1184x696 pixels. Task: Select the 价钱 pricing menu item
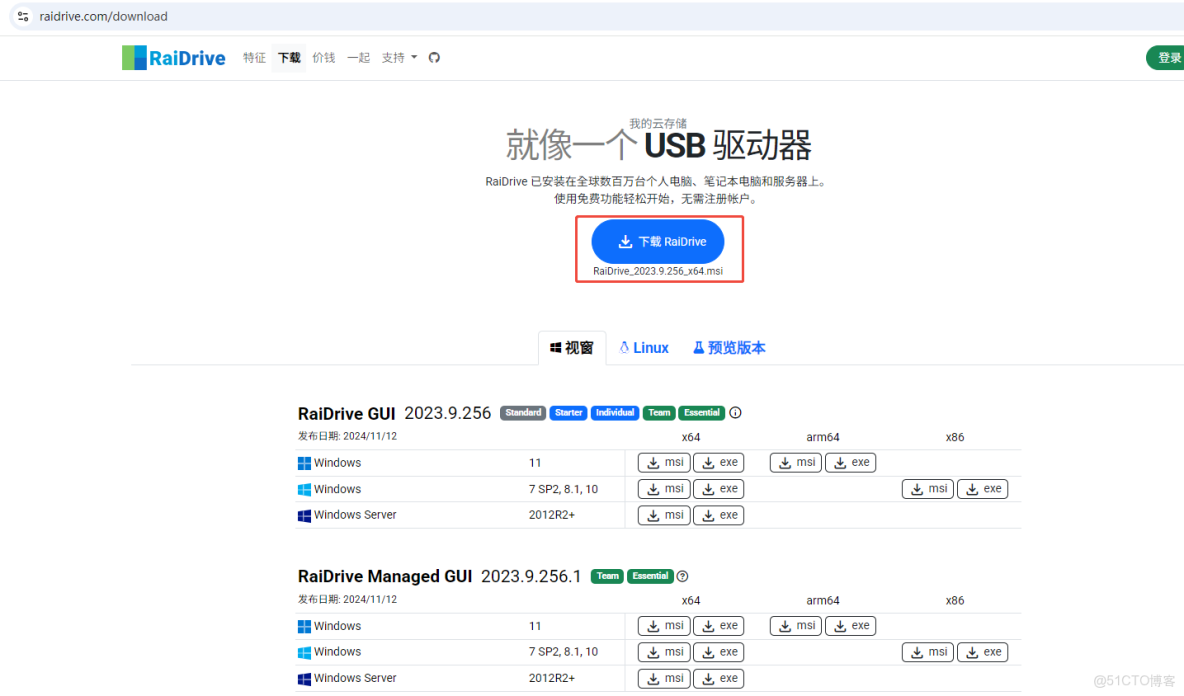coord(323,57)
